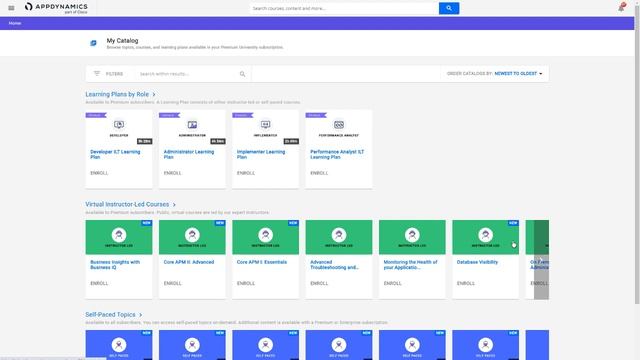Click the Implementer role icon
Image resolution: width=640 pixels, height=360 pixels.
coord(265,124)
